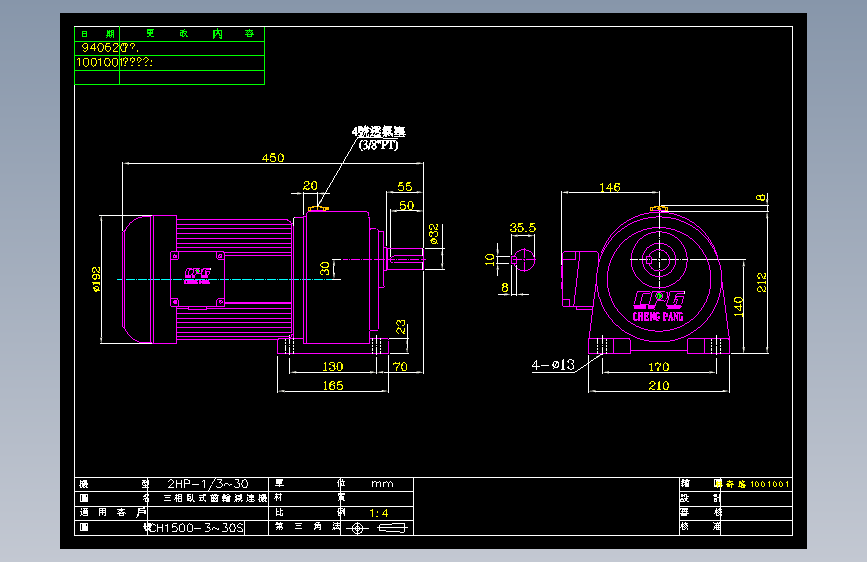Click the 165 base length dimension
This screenshot has height=562, width=867.
point(333,385)
